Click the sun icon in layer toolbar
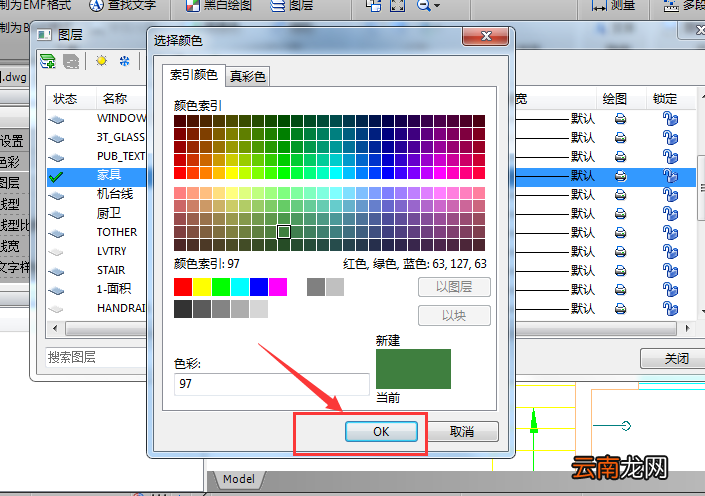The image size is (705, 496). pos(102,61)
